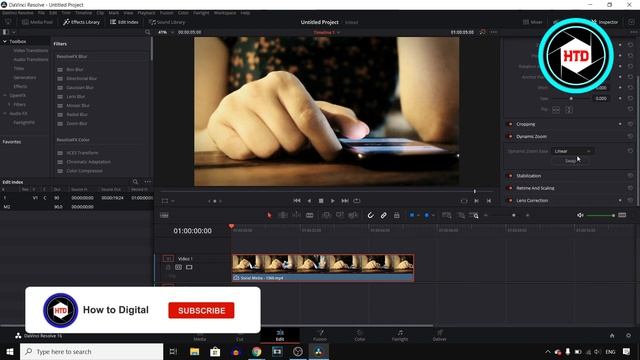Toggle the Dynamic Zoom enable switch
640x360 pixels.
(x=510, y=136)
